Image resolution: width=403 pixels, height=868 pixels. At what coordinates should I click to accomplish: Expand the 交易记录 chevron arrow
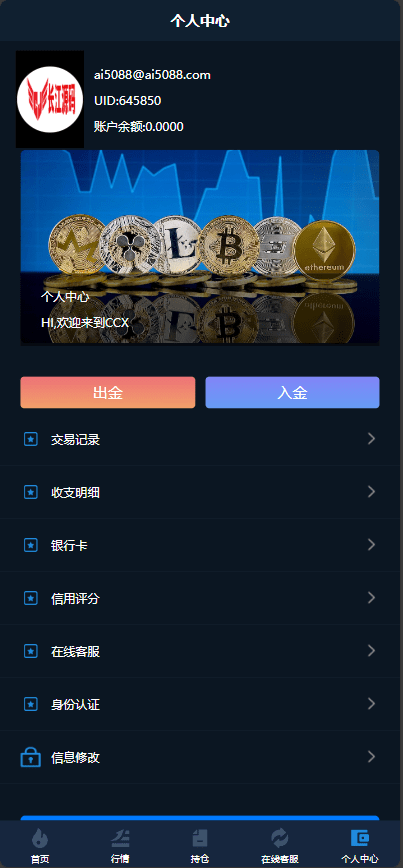point(371,439)
